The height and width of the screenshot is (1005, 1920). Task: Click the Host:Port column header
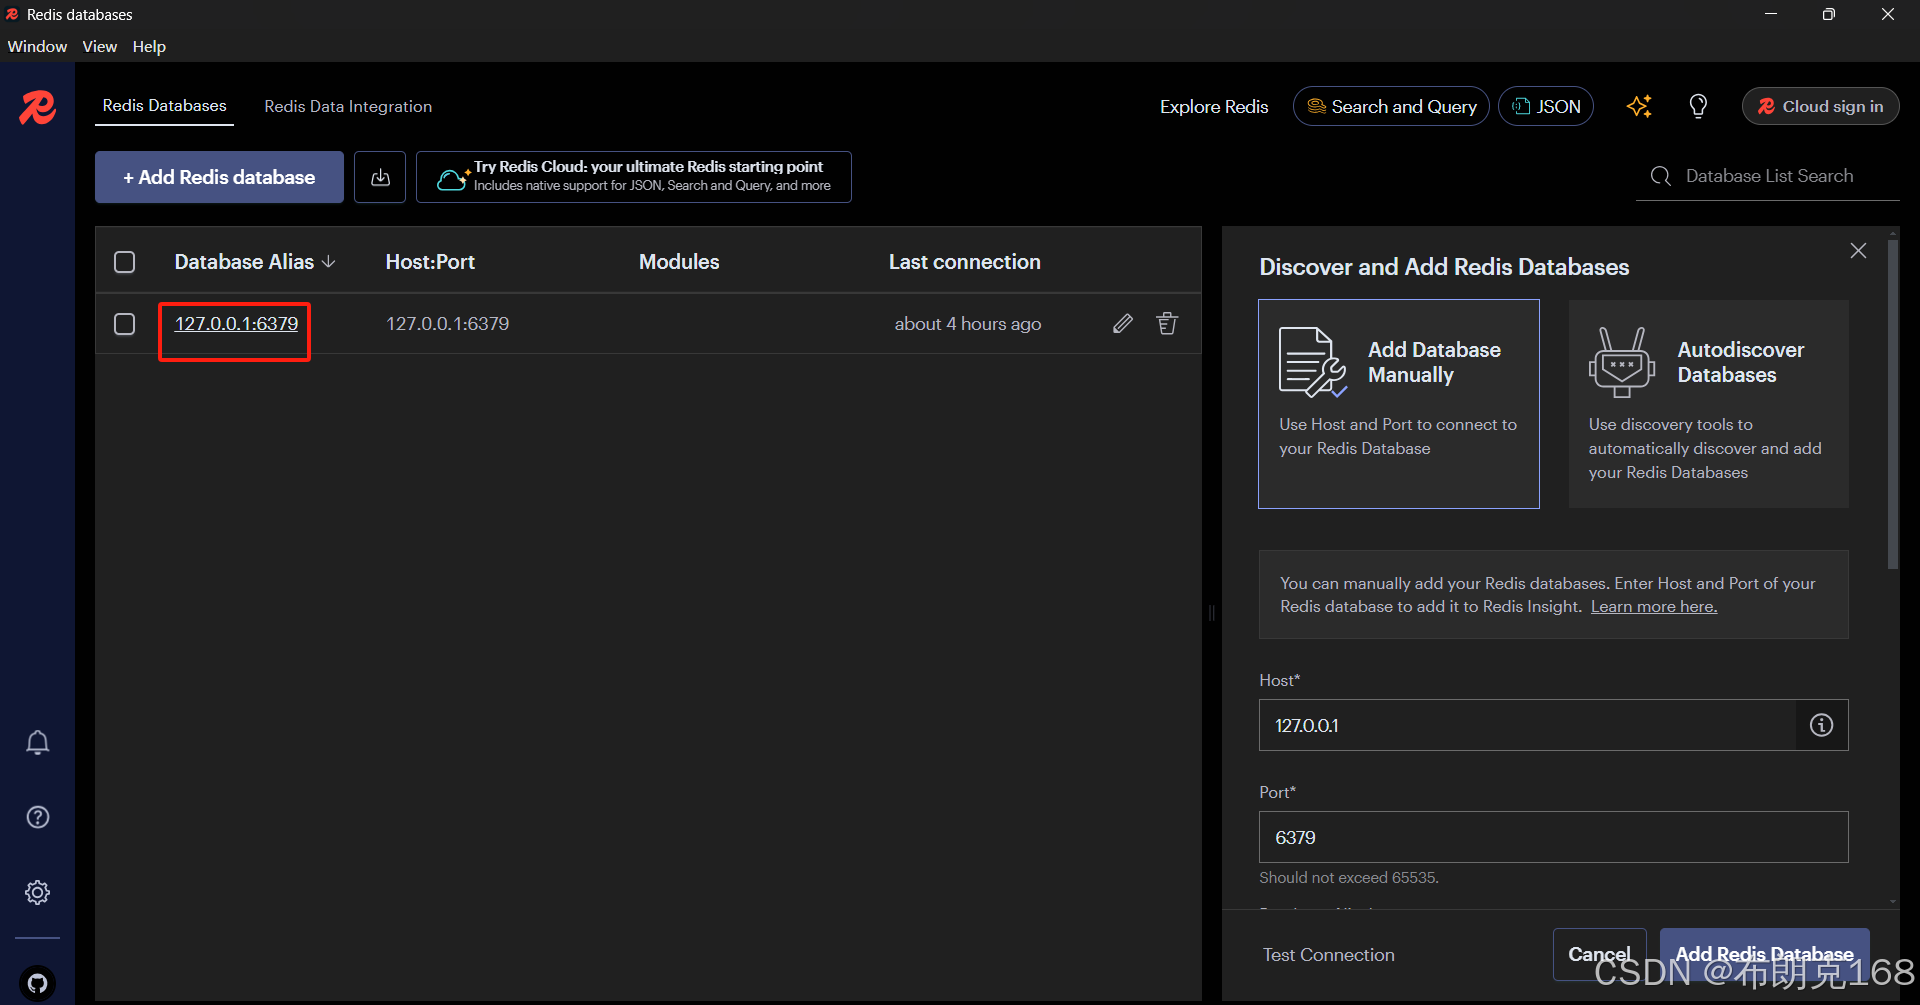(430, 262)
